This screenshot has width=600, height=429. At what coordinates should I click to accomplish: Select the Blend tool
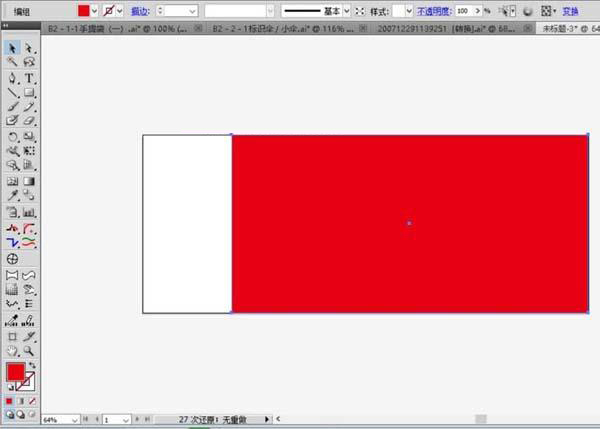tap(29, 195)
